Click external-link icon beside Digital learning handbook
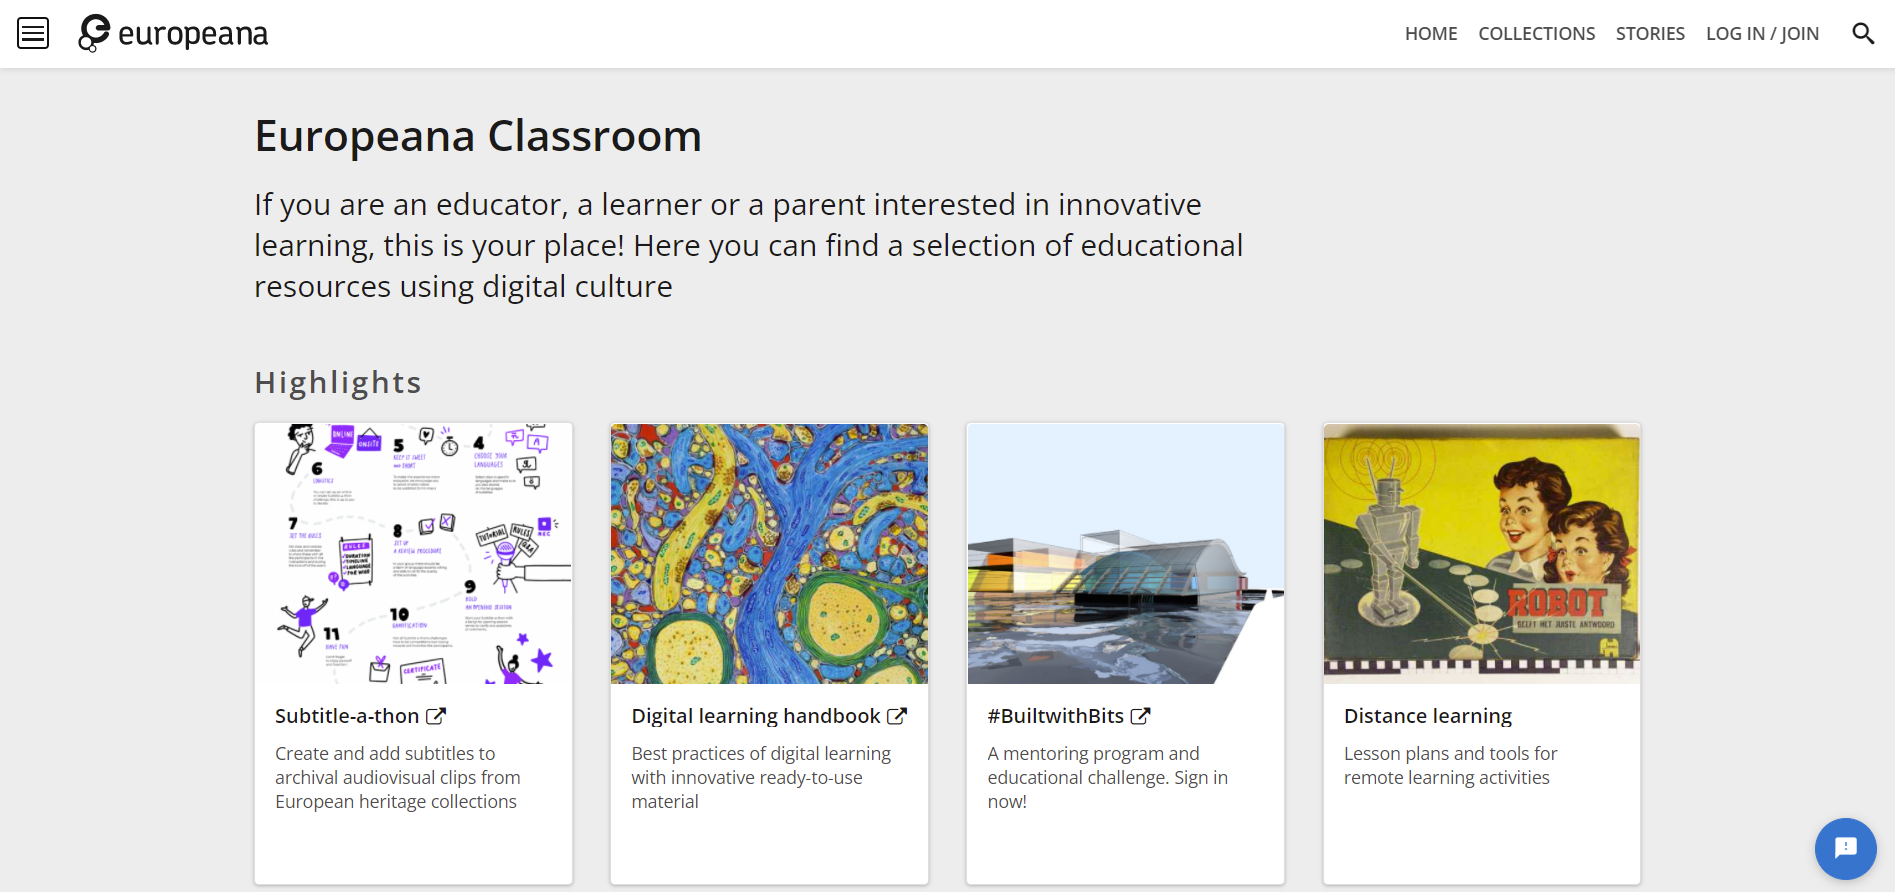Screen dimensions: 1895x892 [897, 716]
